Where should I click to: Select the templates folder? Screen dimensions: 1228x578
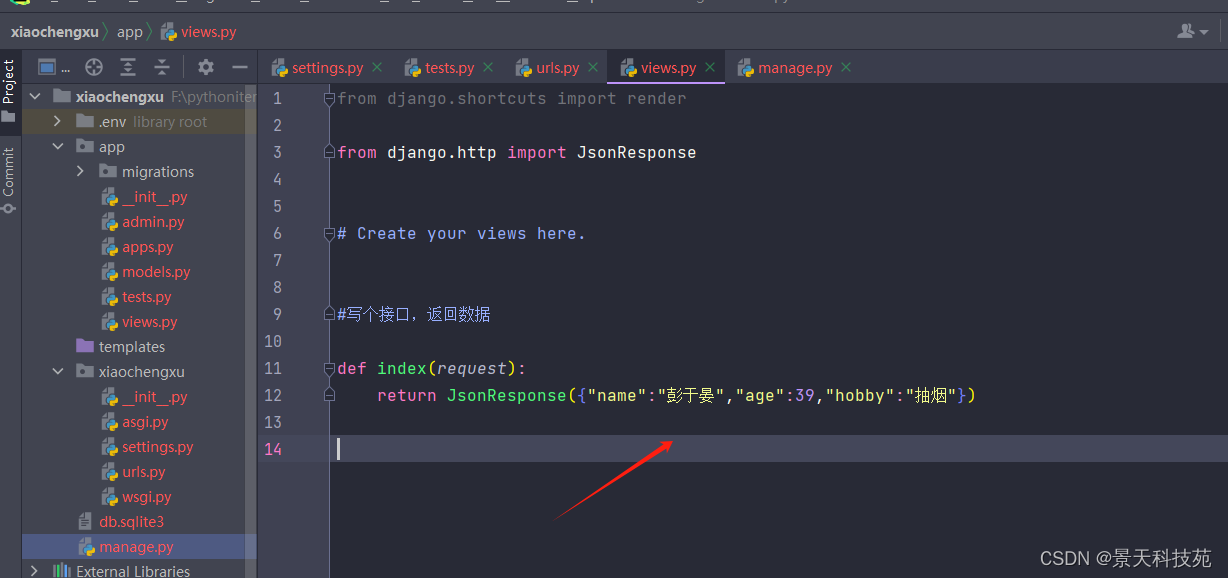click(132, 347)
